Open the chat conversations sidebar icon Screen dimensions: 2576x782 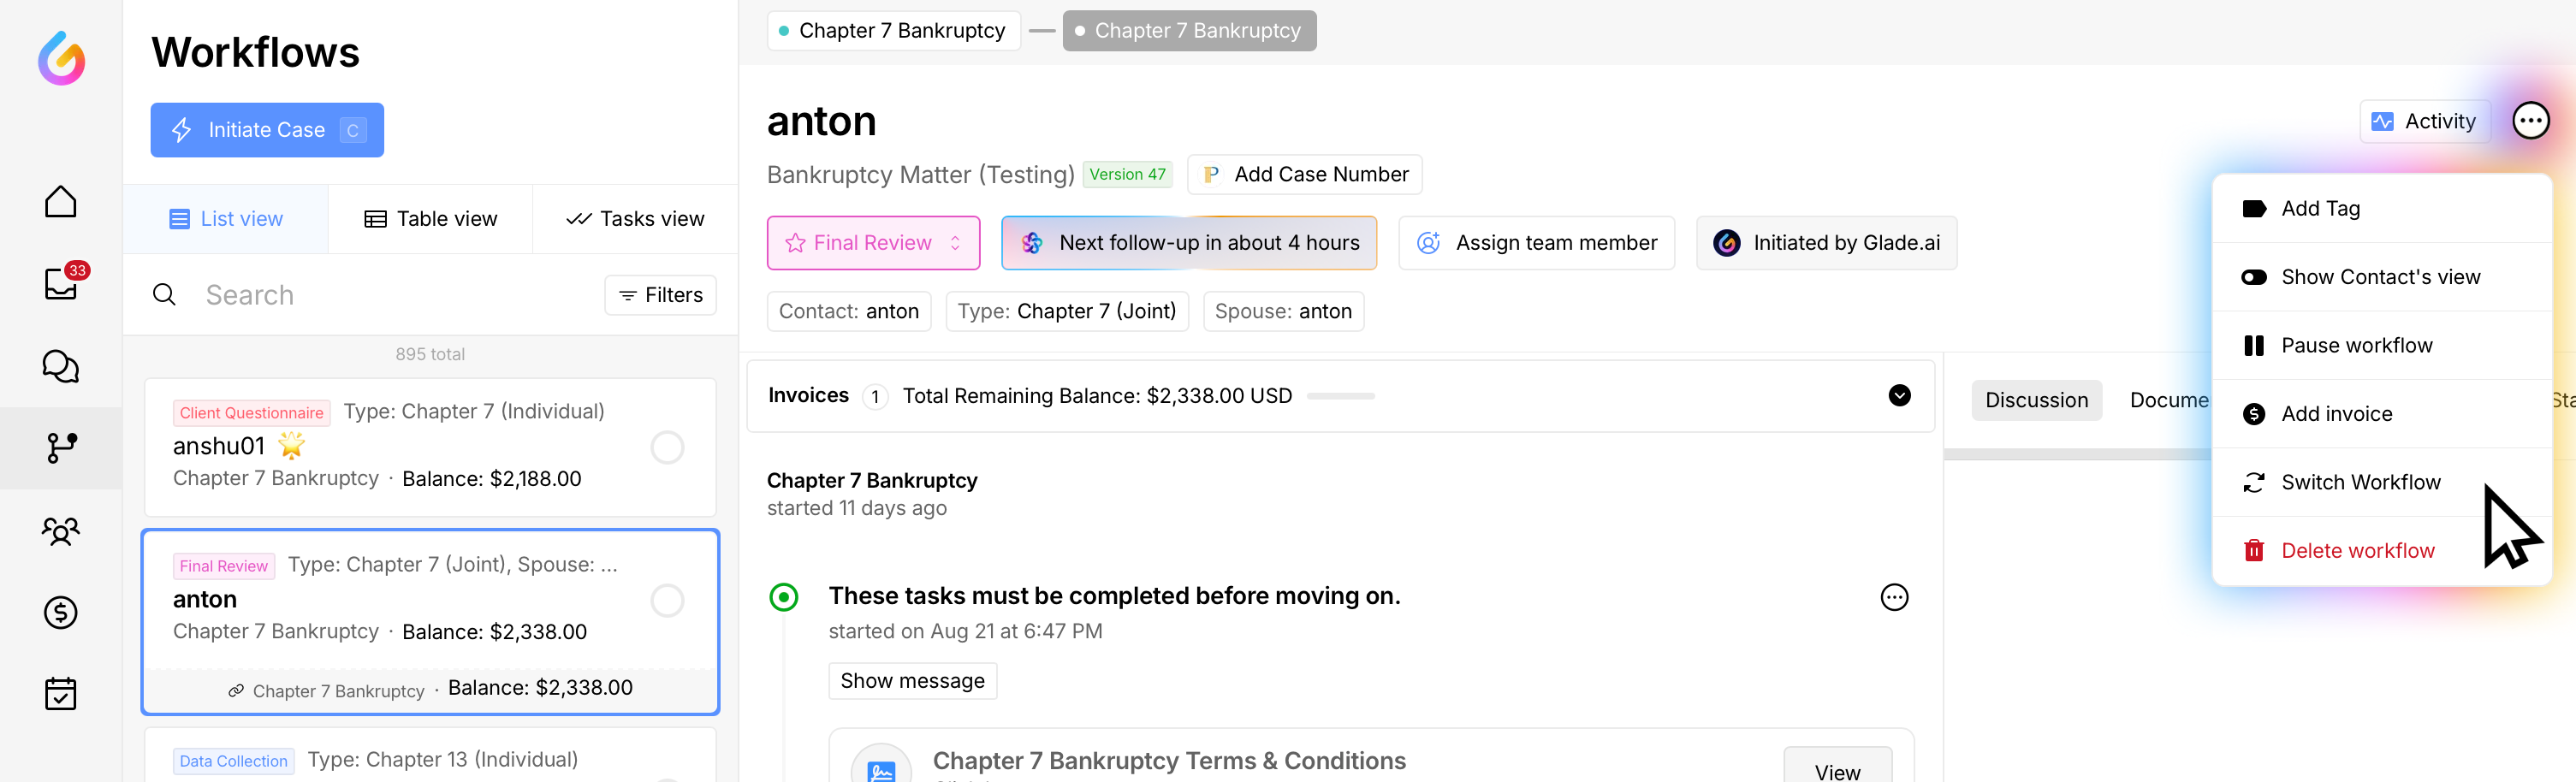tap(61, 366)
